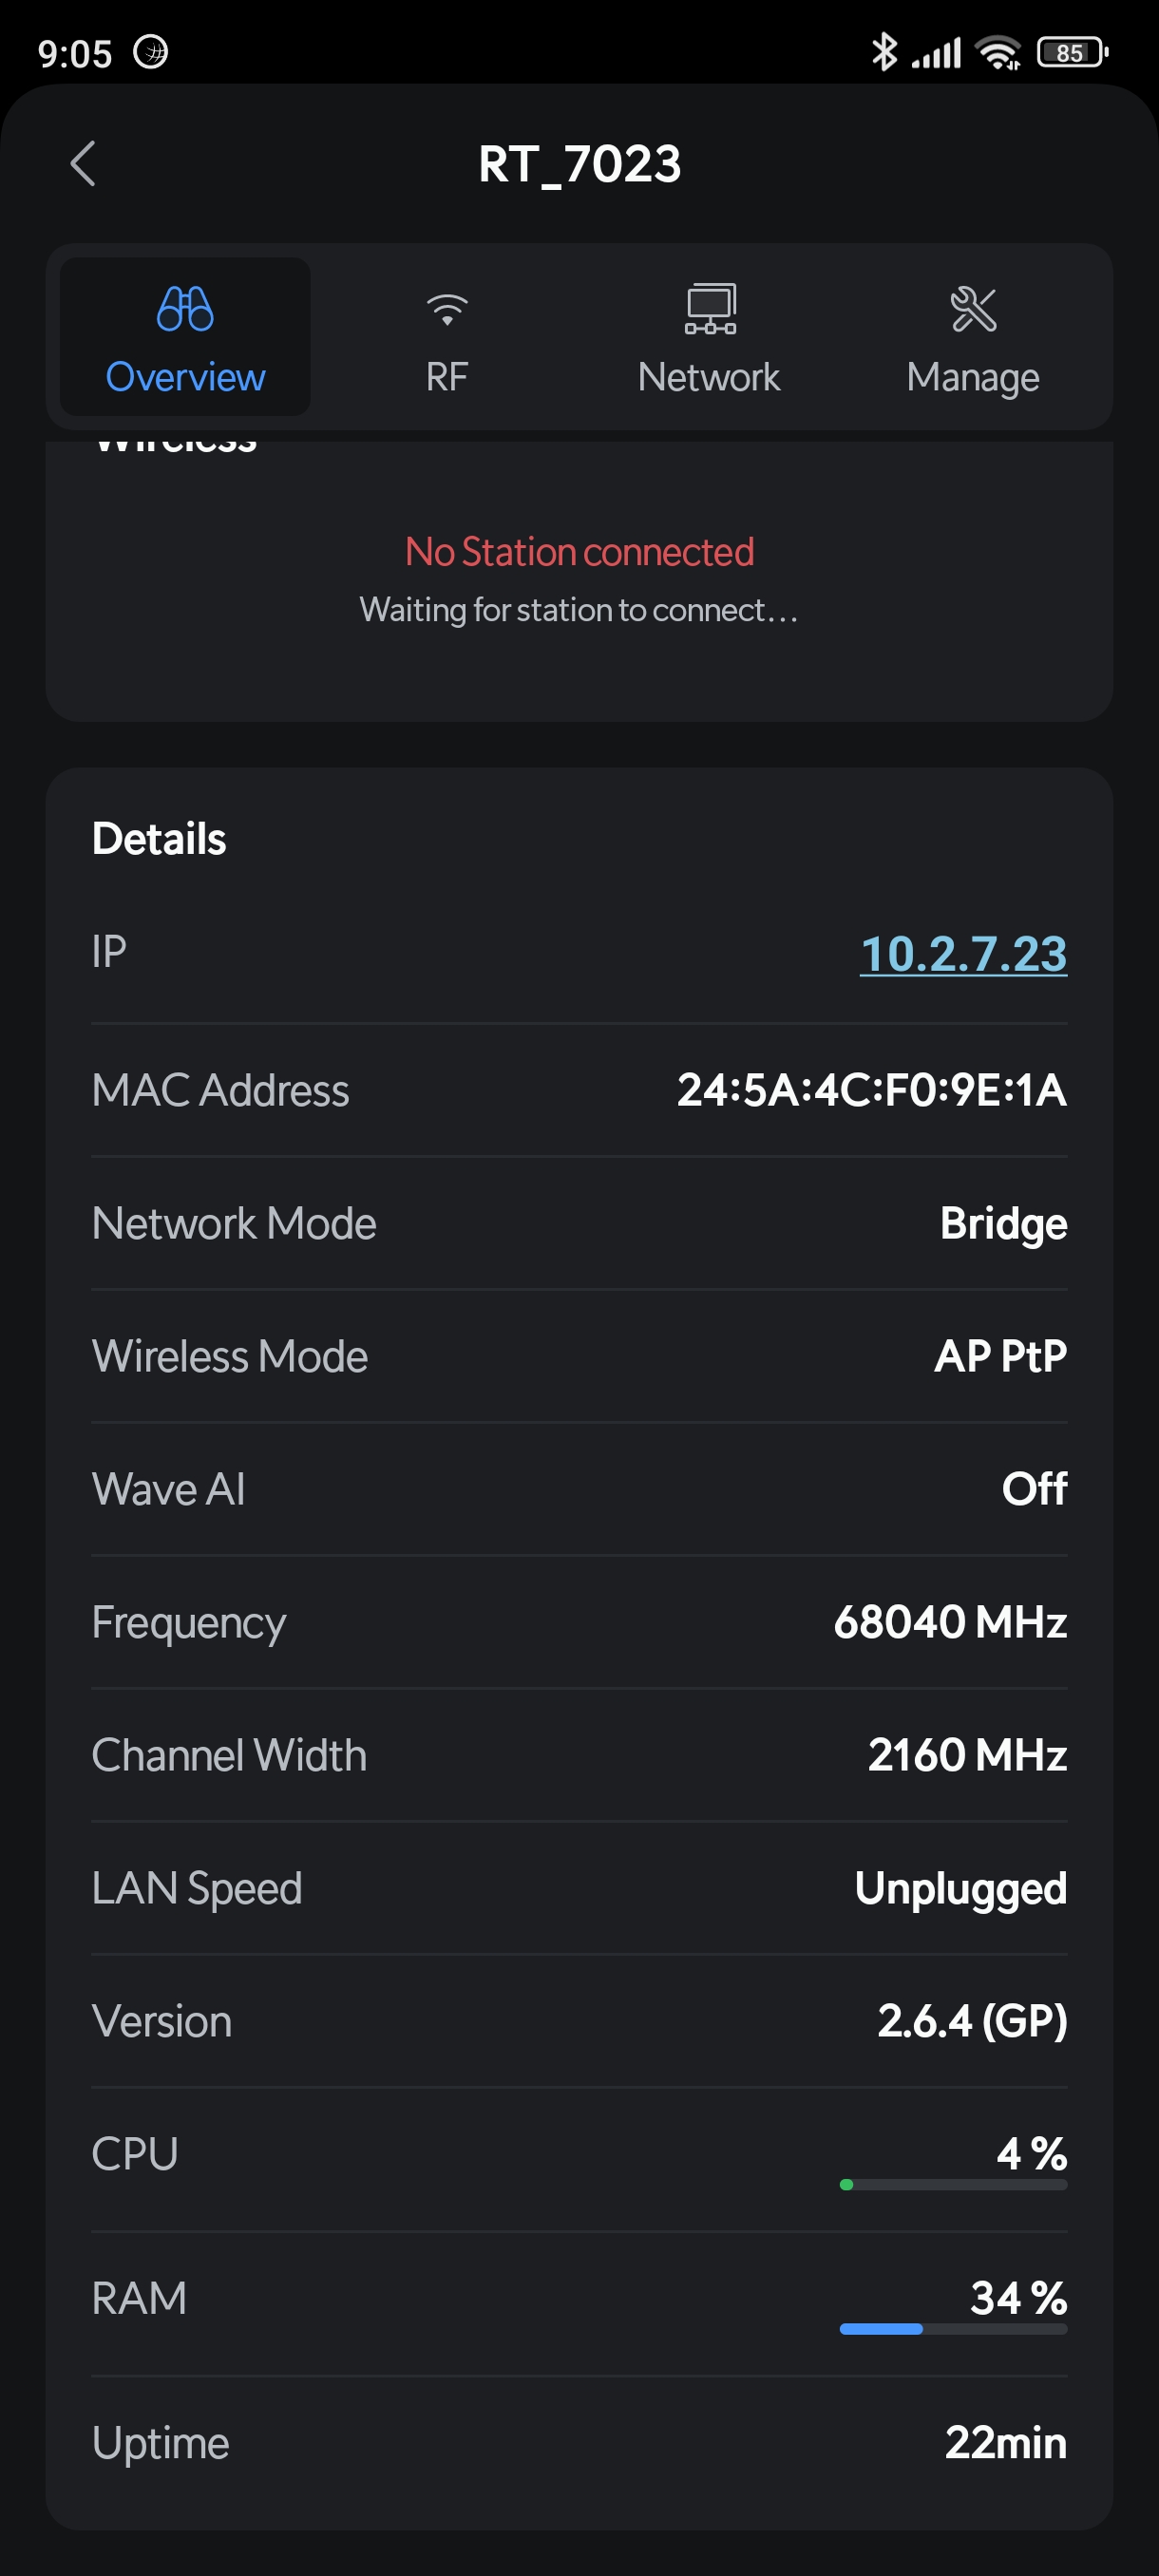Tap the Wi-Fi status bar icon
The height and width of the screenshot is (2576, 1159).
tap(998, 52)
